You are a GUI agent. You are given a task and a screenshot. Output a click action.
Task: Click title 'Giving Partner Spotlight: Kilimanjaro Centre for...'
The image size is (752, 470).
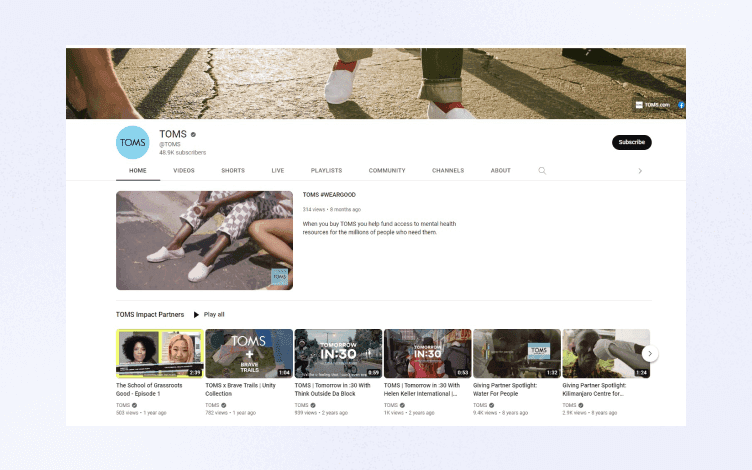coord(594,389)
